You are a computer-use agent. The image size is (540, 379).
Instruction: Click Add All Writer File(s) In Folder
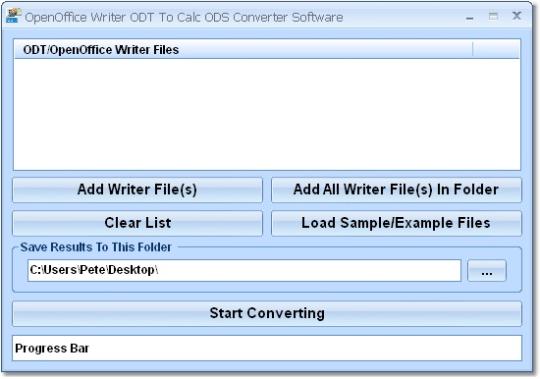pos(396,190)
